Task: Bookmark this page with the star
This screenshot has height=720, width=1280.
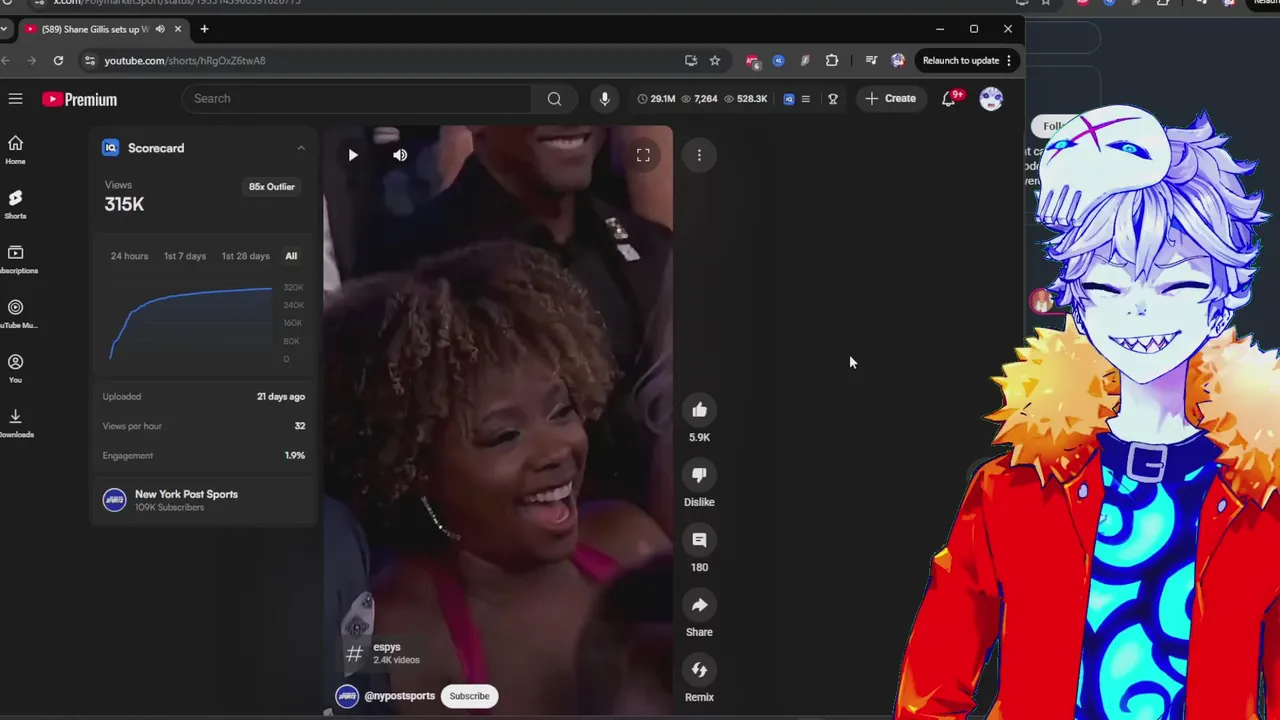Action: coord(714,61)
